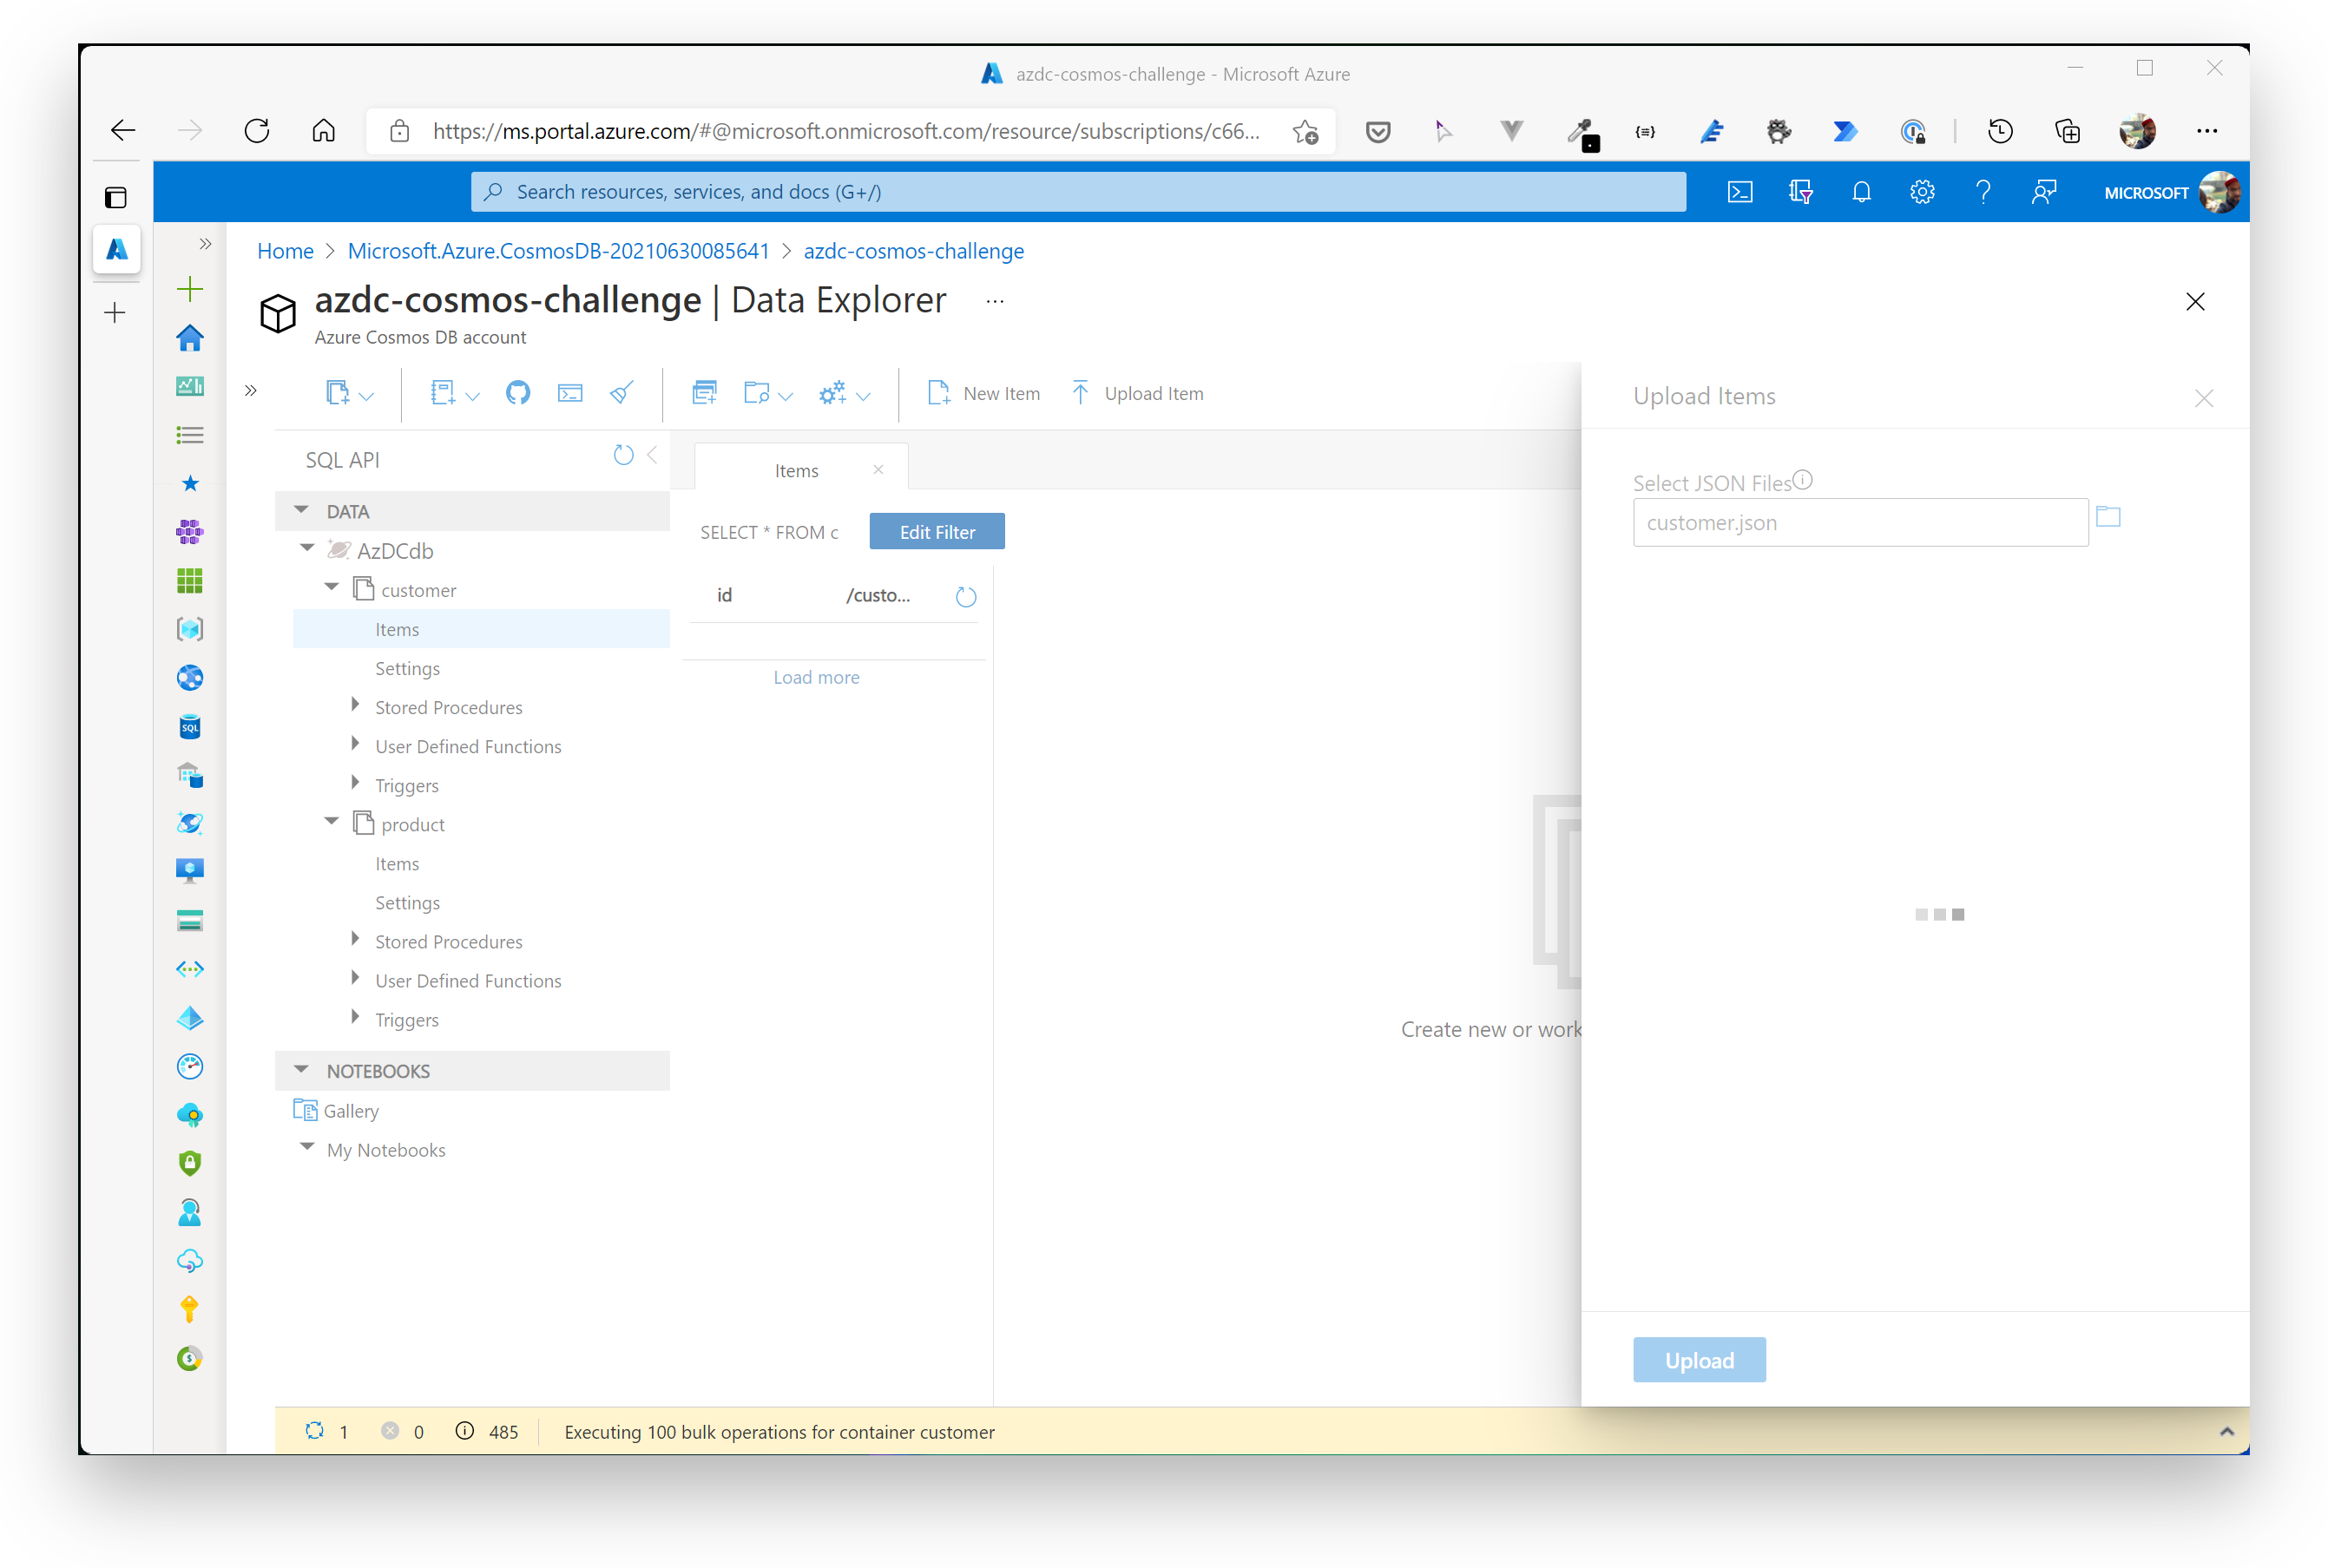
Task: Click the azdc-cosmos-challenge breadcrumb link
Action: (x=913, y=251)
